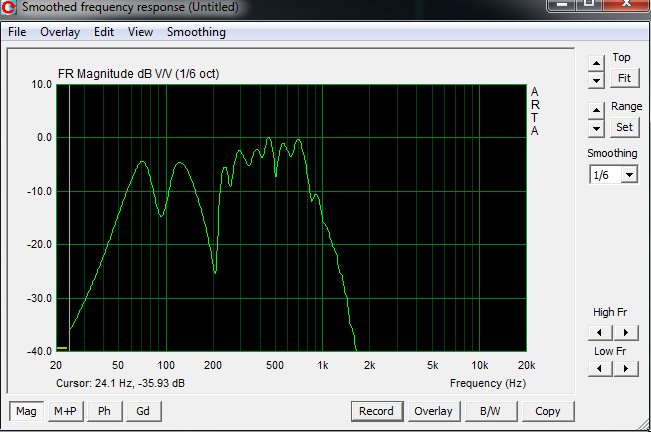The width and height of the screenshot is (651, 432).
Task: Click the Fit button
Action: point(624,78)
